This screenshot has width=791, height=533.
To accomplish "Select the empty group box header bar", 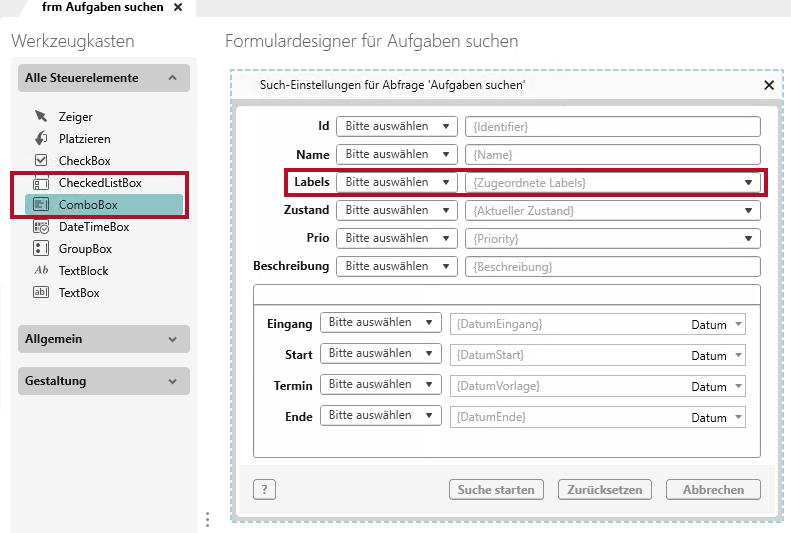I will [507, 294].
